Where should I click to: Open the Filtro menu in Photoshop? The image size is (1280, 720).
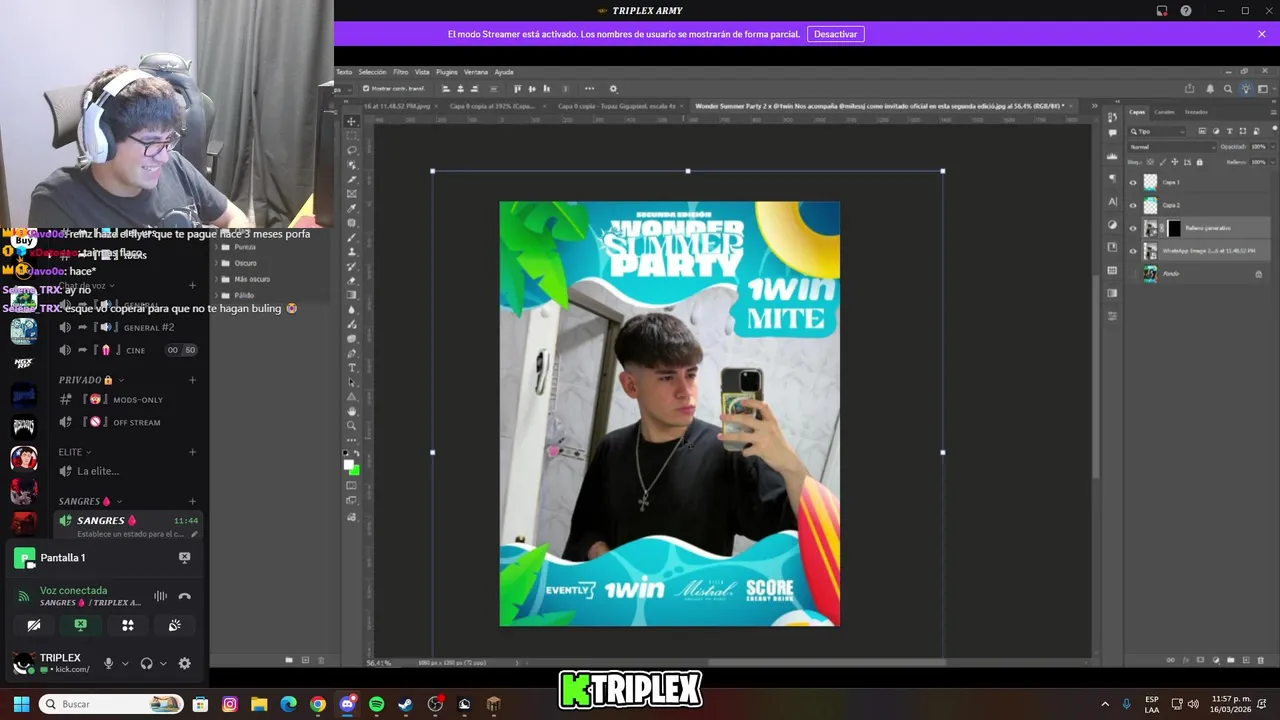[x=401, y=72]
